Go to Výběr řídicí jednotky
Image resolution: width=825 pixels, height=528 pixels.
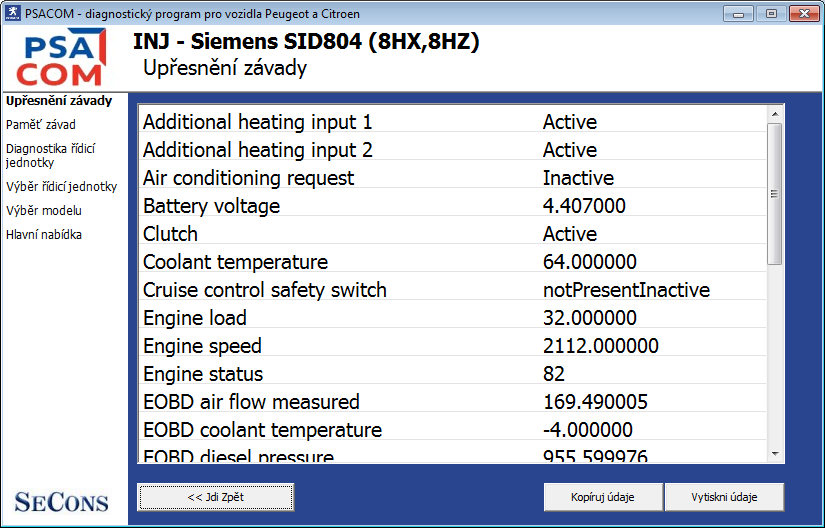[x=61, y=186]
